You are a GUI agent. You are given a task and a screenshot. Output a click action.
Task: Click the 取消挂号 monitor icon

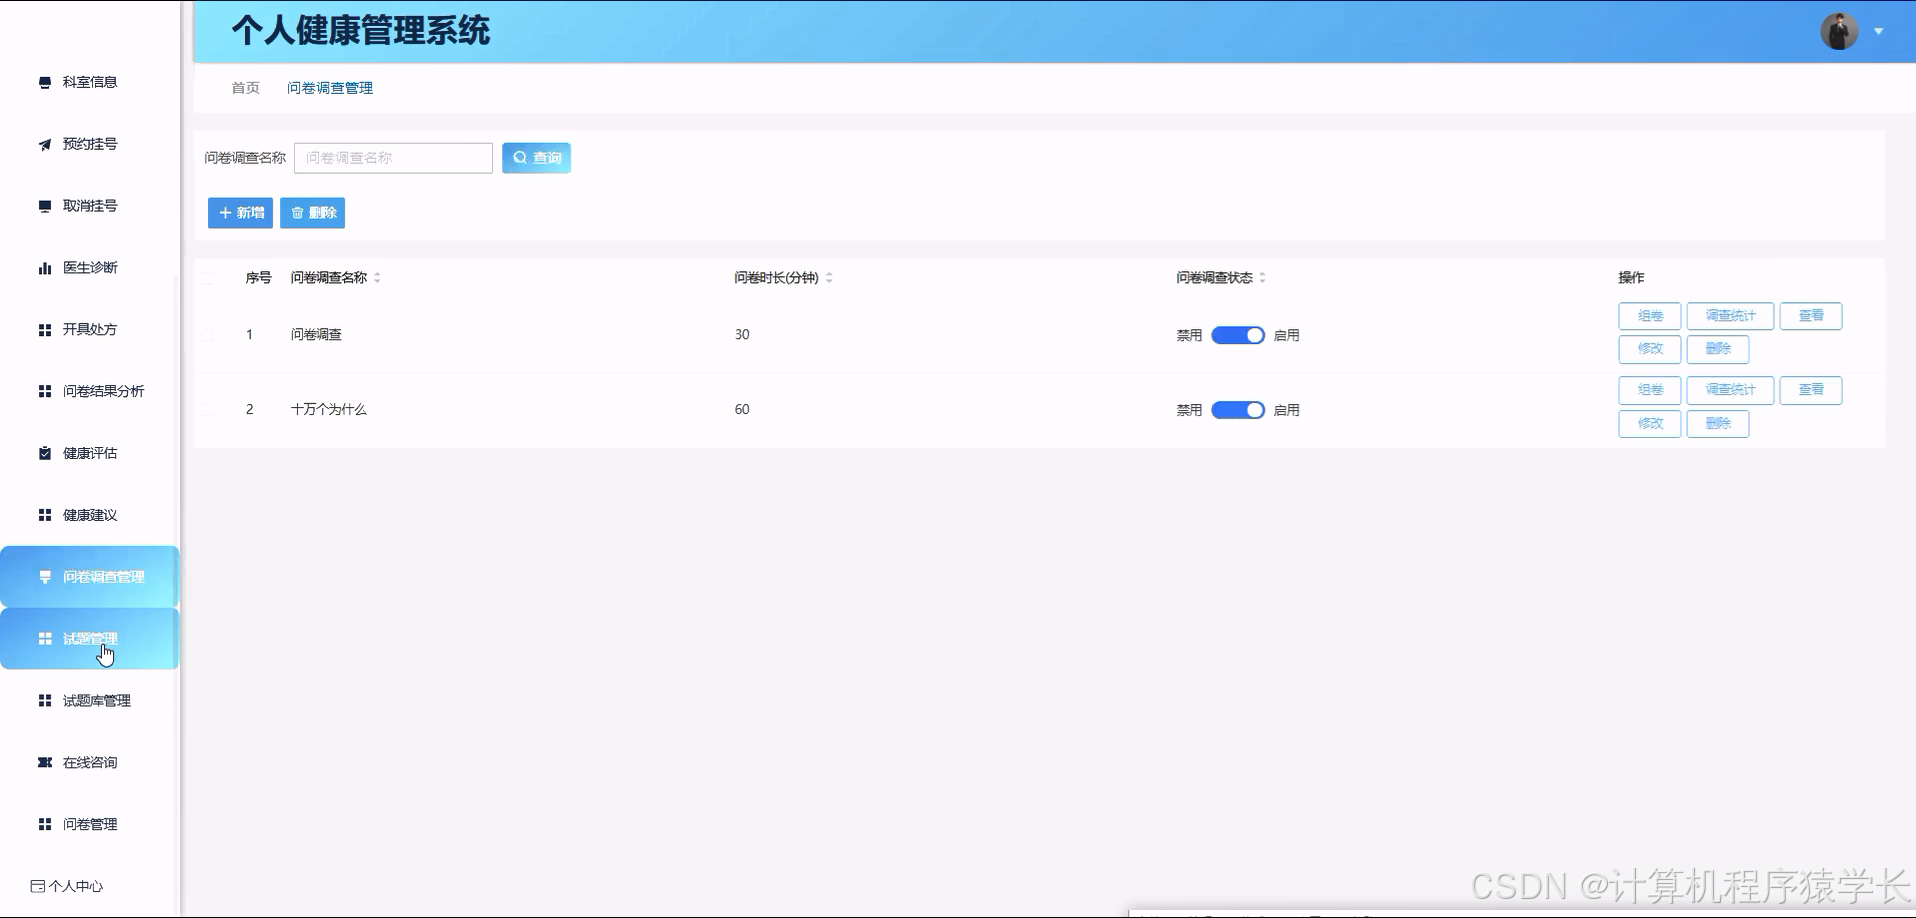[x=45, y=206]
